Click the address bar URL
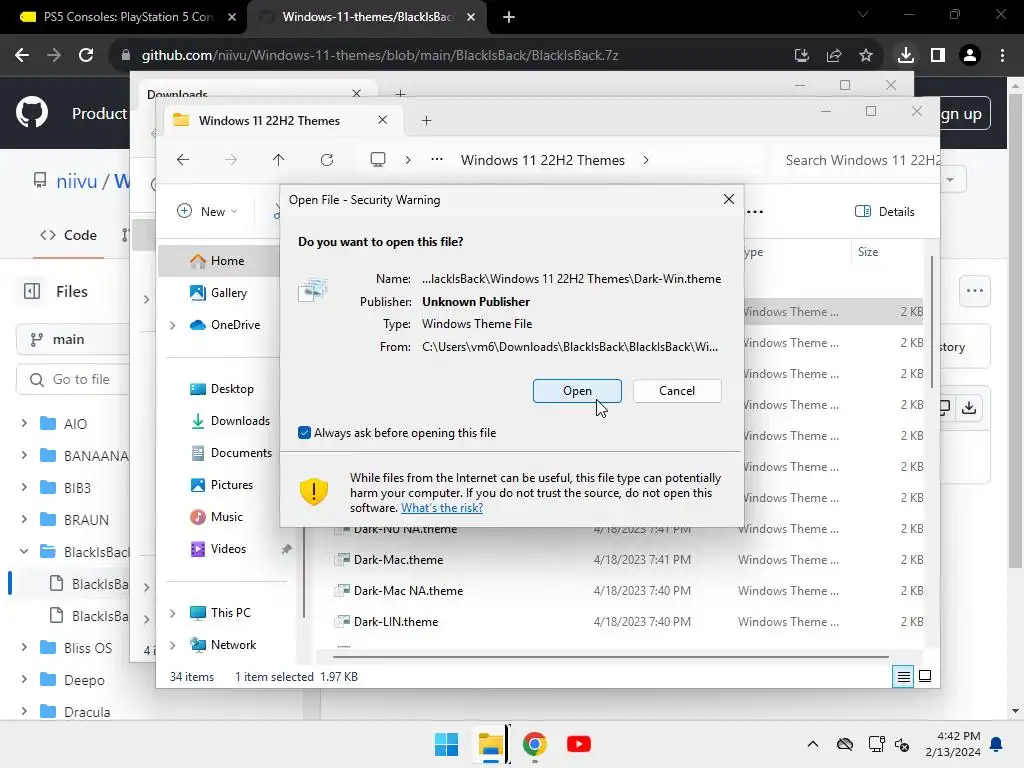The width and height of the screenshot is (1024, 768). click(380, 55)
